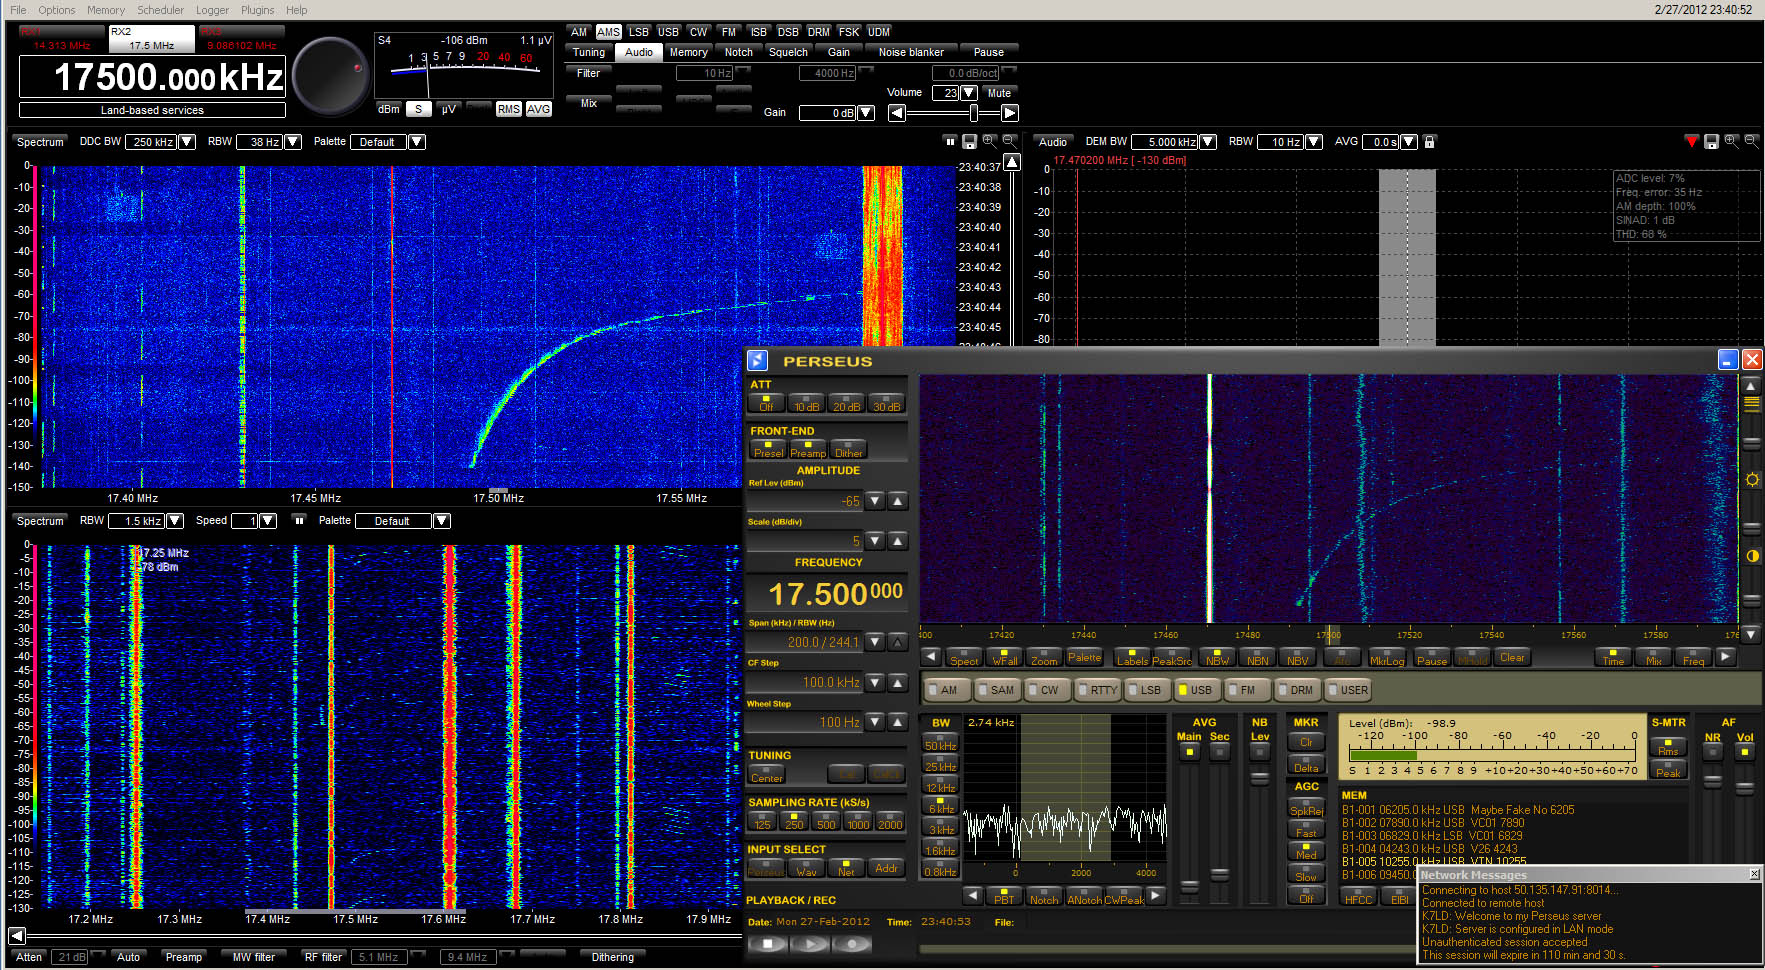Shift Perseus frequency span left arrow
The height and width of the screenshot is (970, 1765).
point(931,657)
